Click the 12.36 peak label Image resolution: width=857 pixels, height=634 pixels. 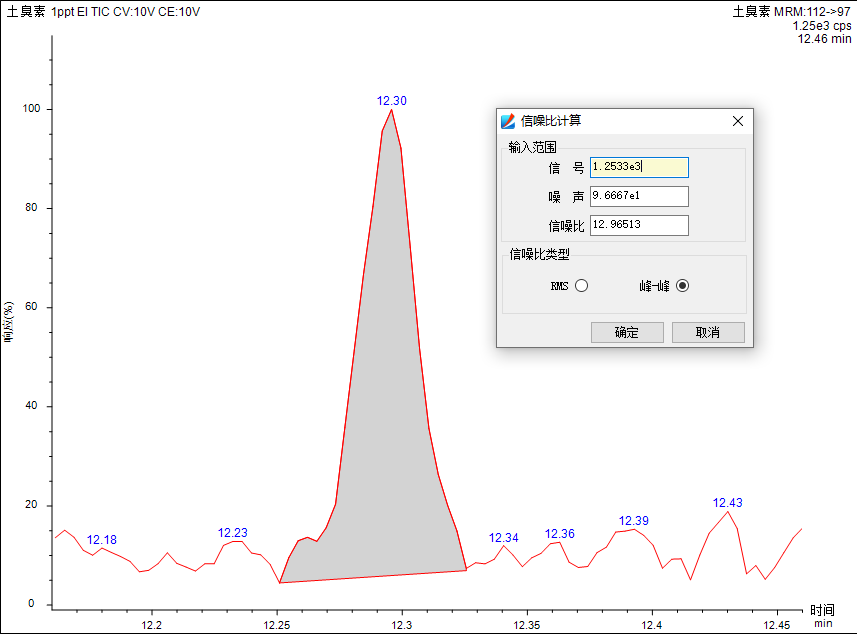560,534
